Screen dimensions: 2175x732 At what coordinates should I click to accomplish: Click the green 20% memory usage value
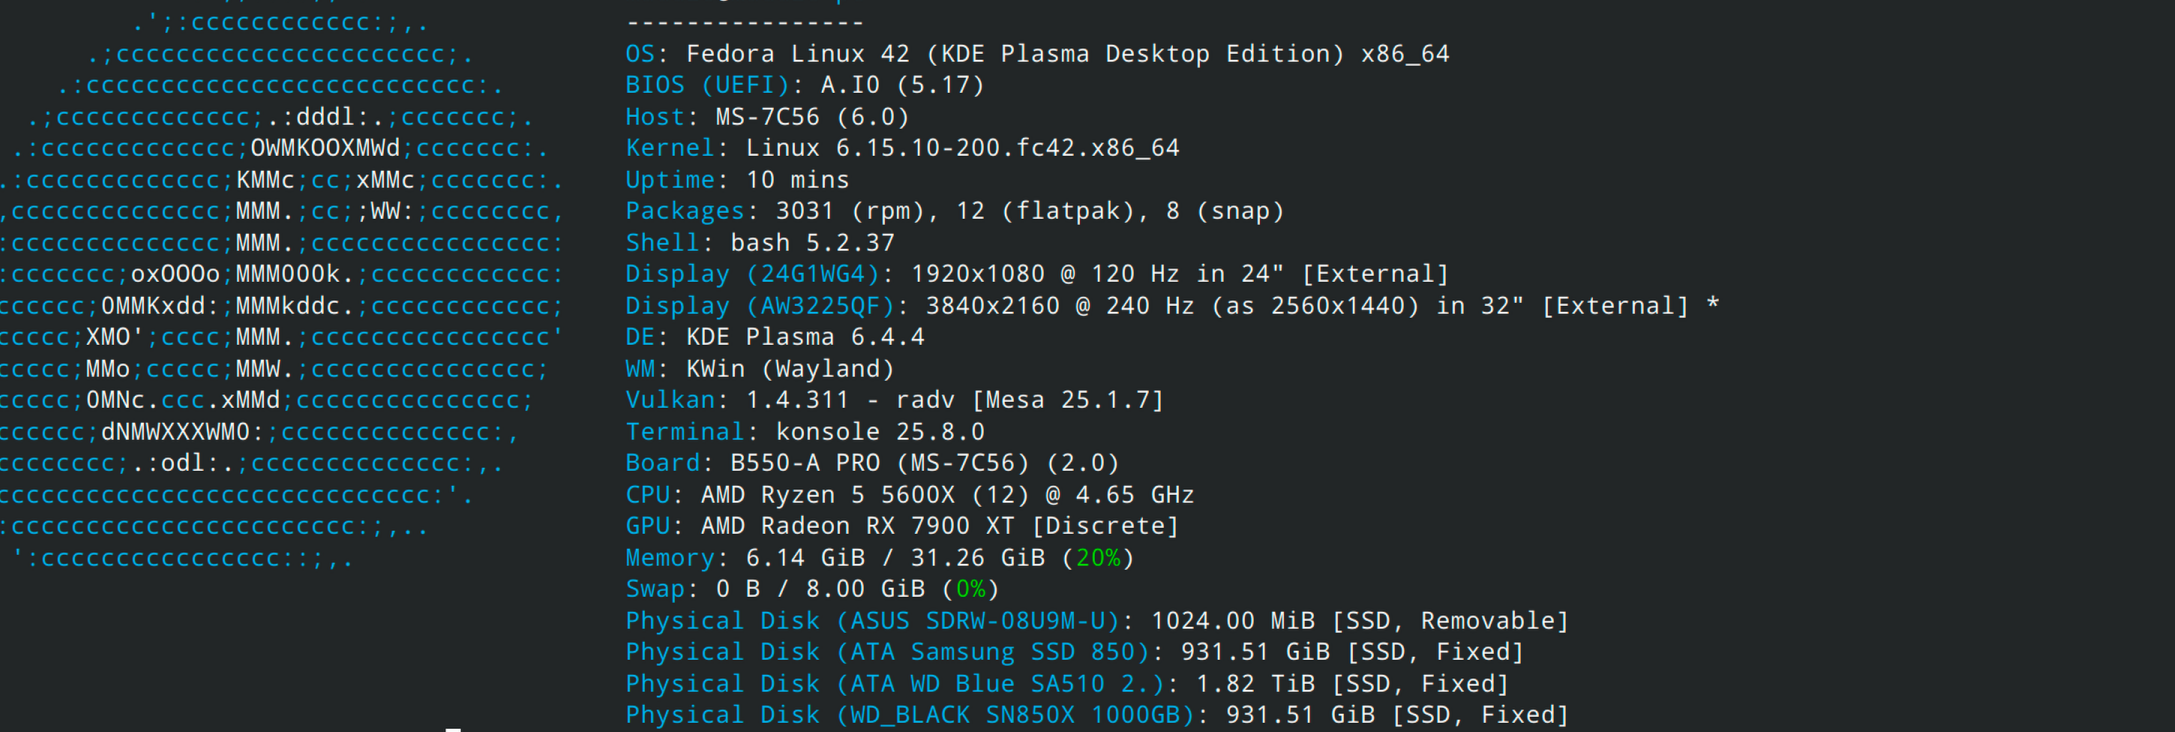[x=1097, y=558]
